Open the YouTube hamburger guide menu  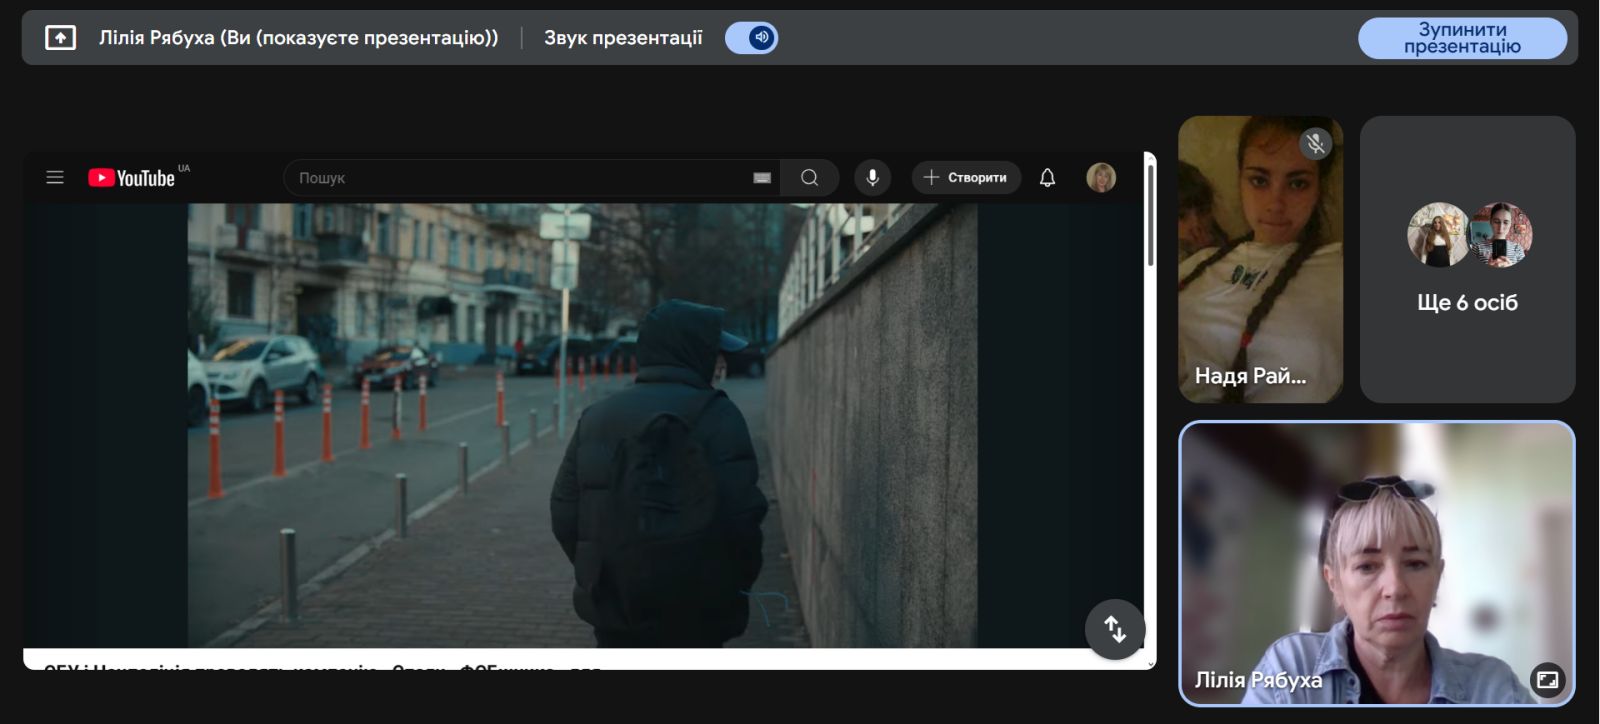pos(55,177)
